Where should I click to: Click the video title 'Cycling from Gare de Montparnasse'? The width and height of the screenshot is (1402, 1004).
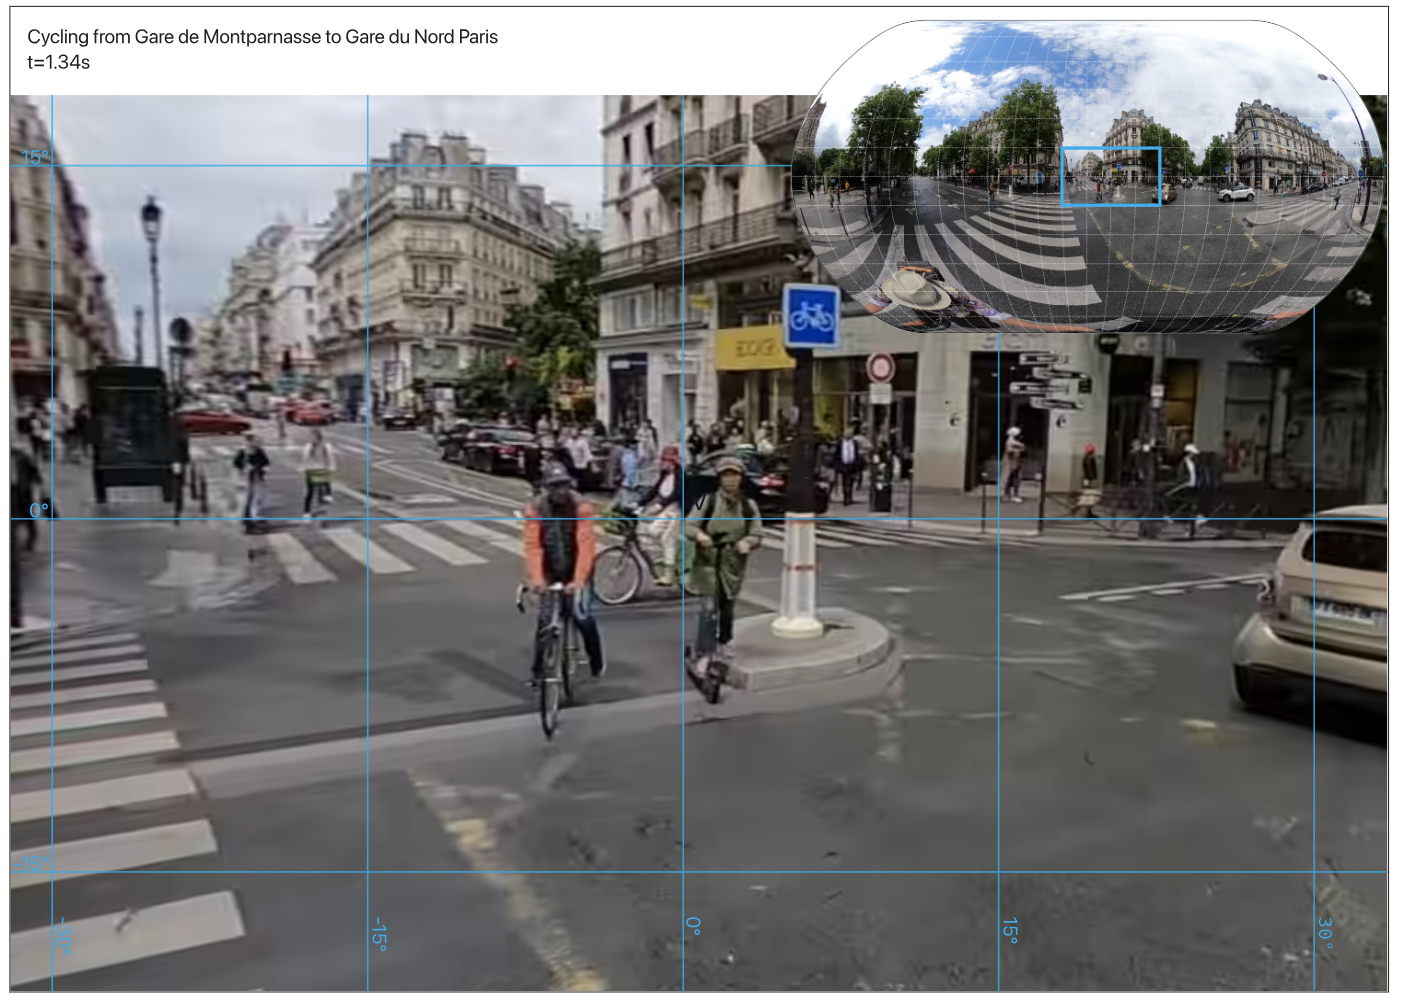click(262, 37)
